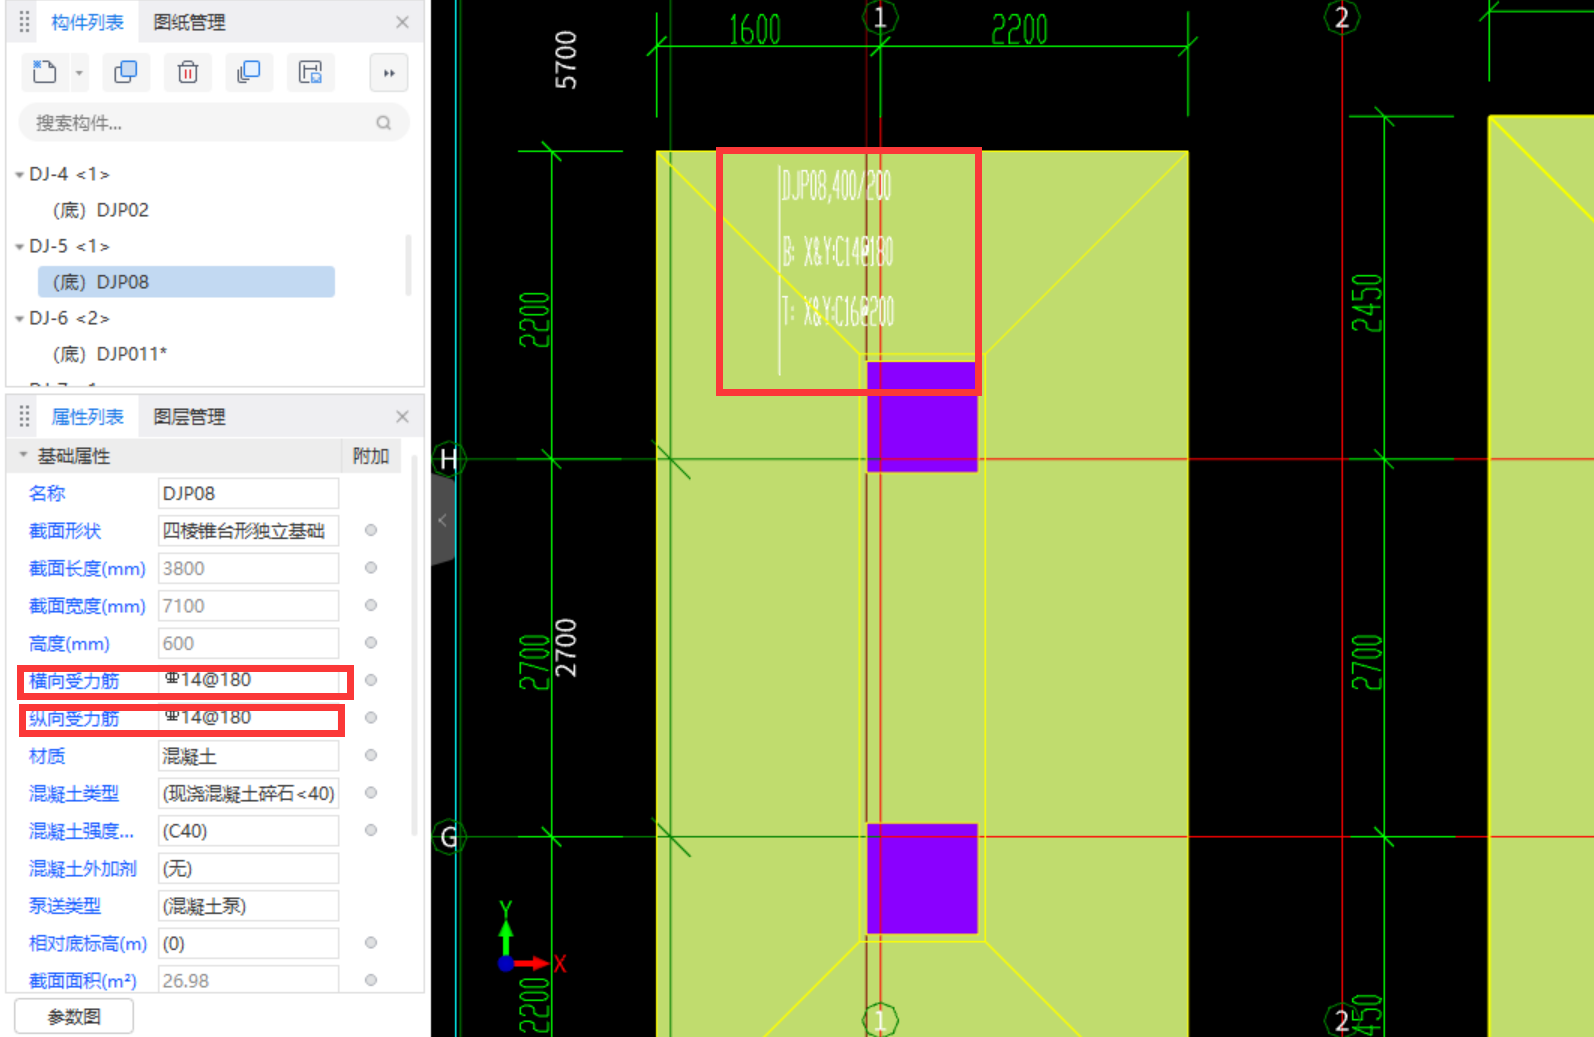Collapse the left side panel arrow
The image size is (1594, 1037).
coord(442,520)
